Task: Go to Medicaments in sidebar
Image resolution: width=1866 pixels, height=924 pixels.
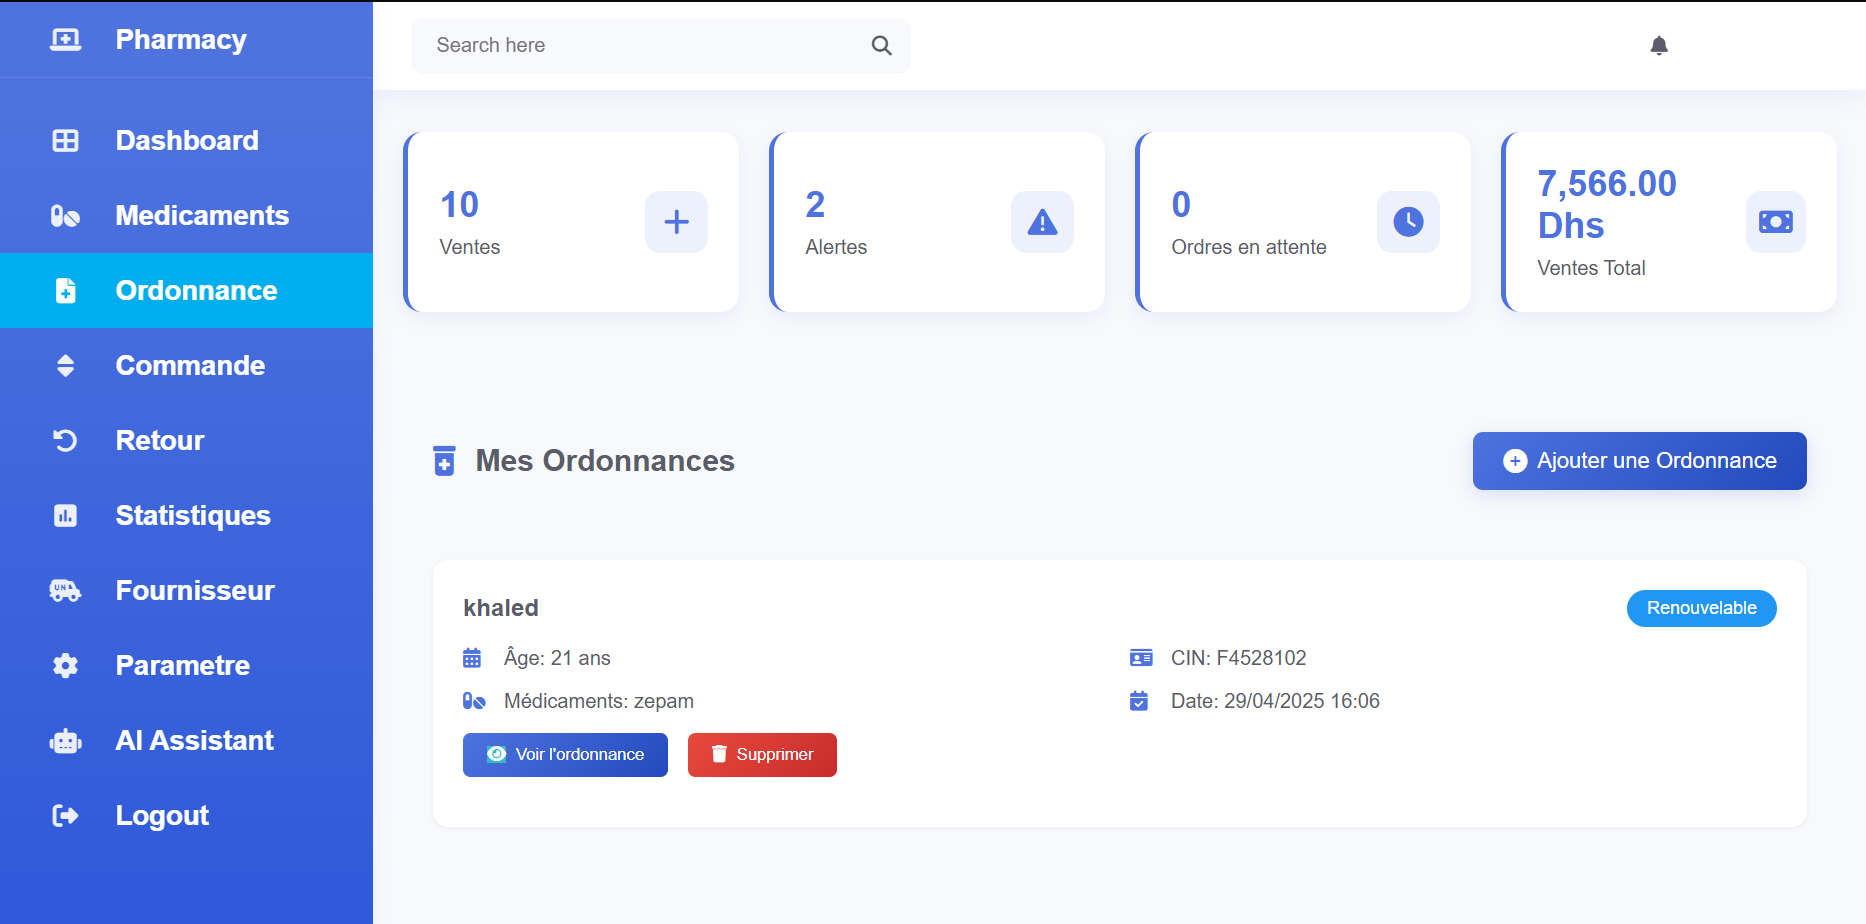Action: tap(201, 216)
